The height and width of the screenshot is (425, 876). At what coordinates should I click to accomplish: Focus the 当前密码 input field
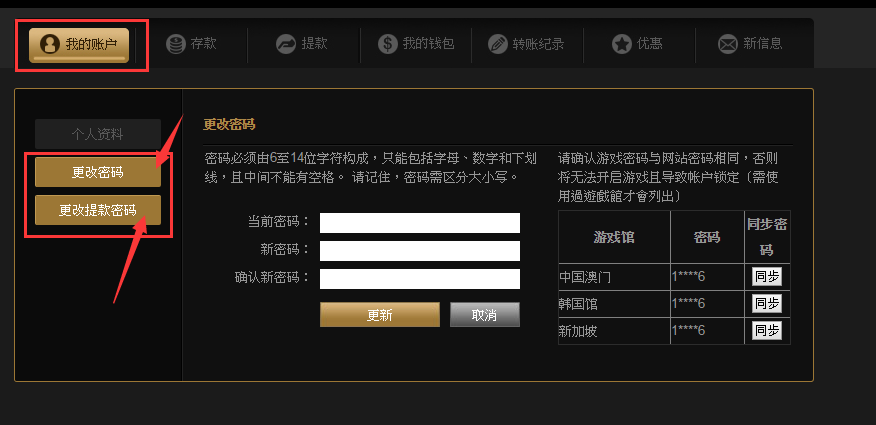tap(420, 223)
